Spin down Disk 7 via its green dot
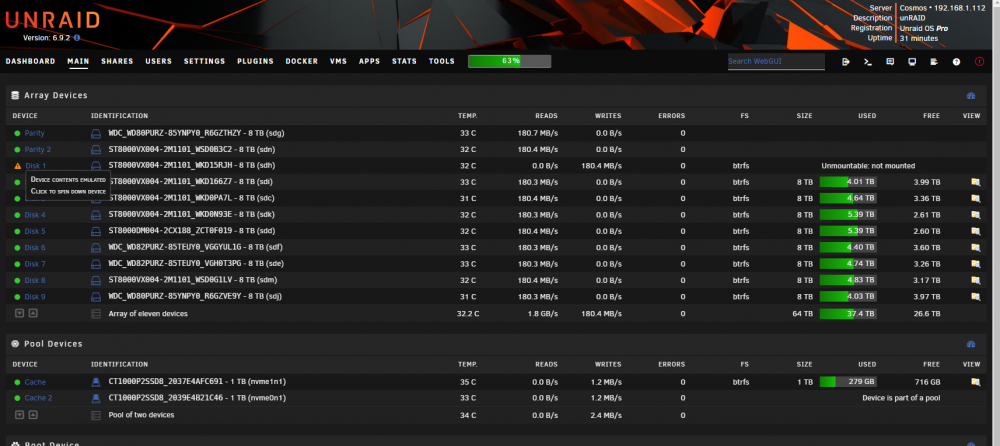Viewport: 1000px width, 446px height. (x=17, y=264)
